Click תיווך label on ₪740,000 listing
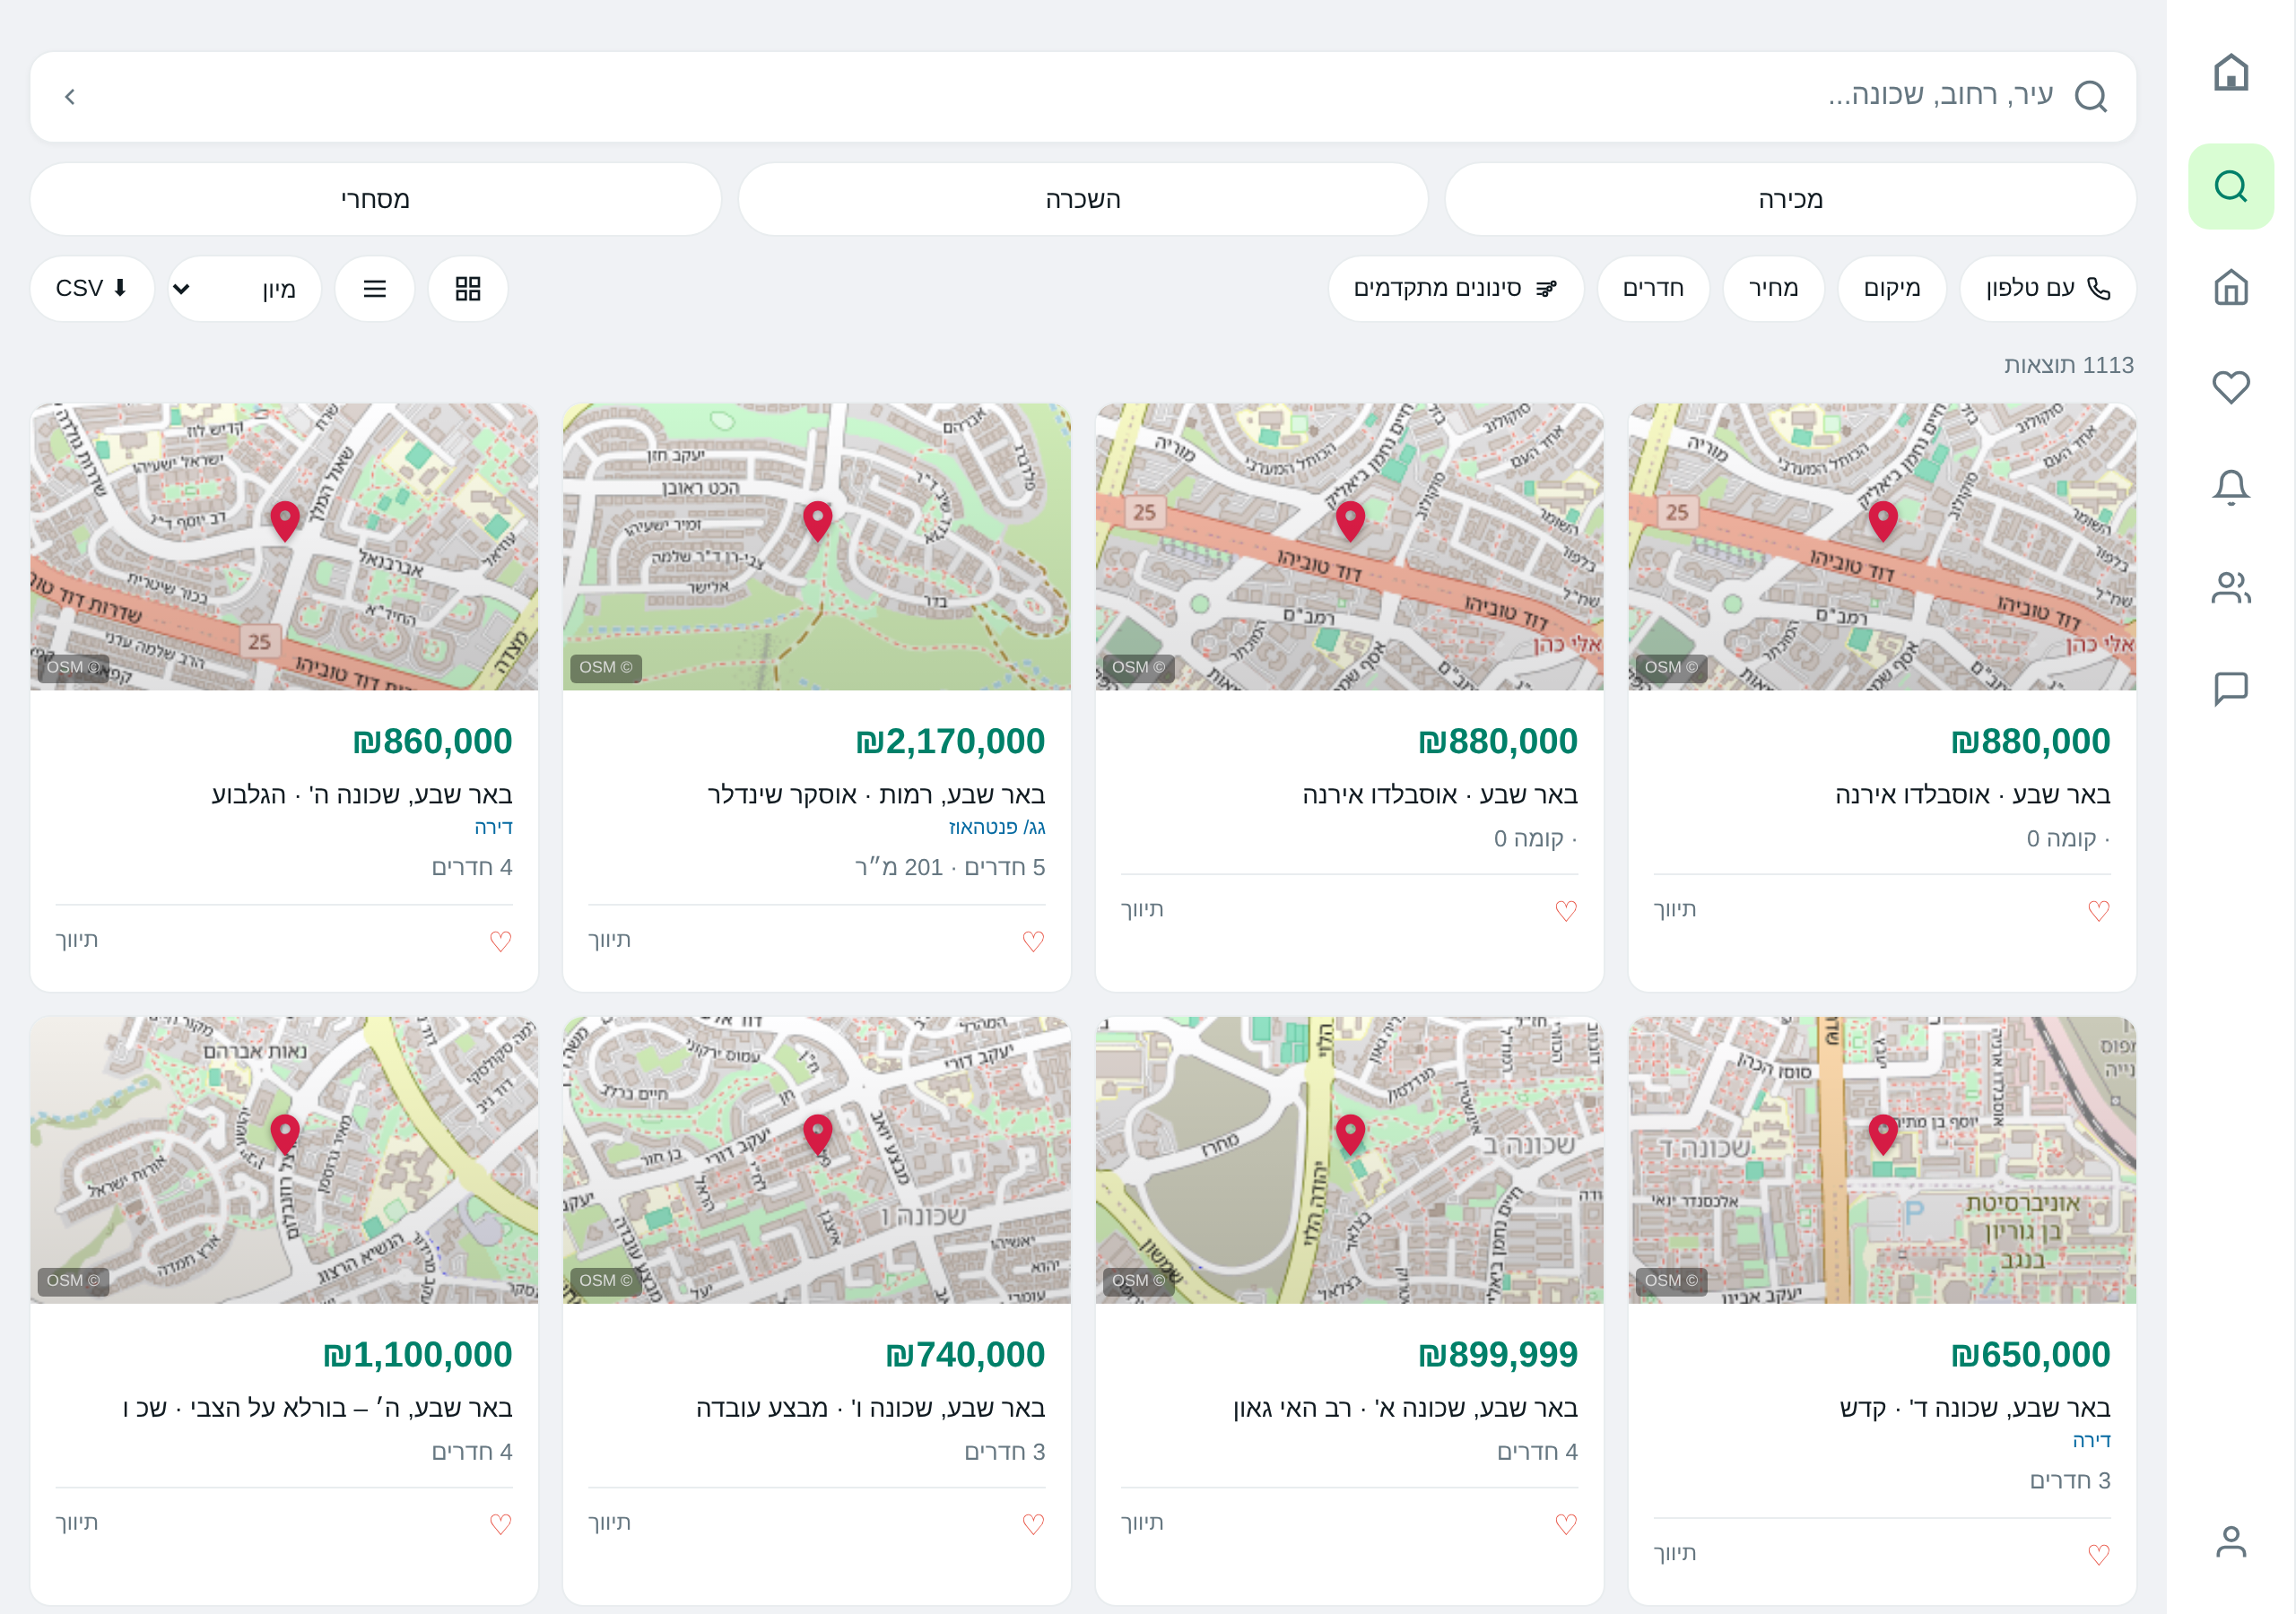2296x1614 pixels. point(609,1522)
